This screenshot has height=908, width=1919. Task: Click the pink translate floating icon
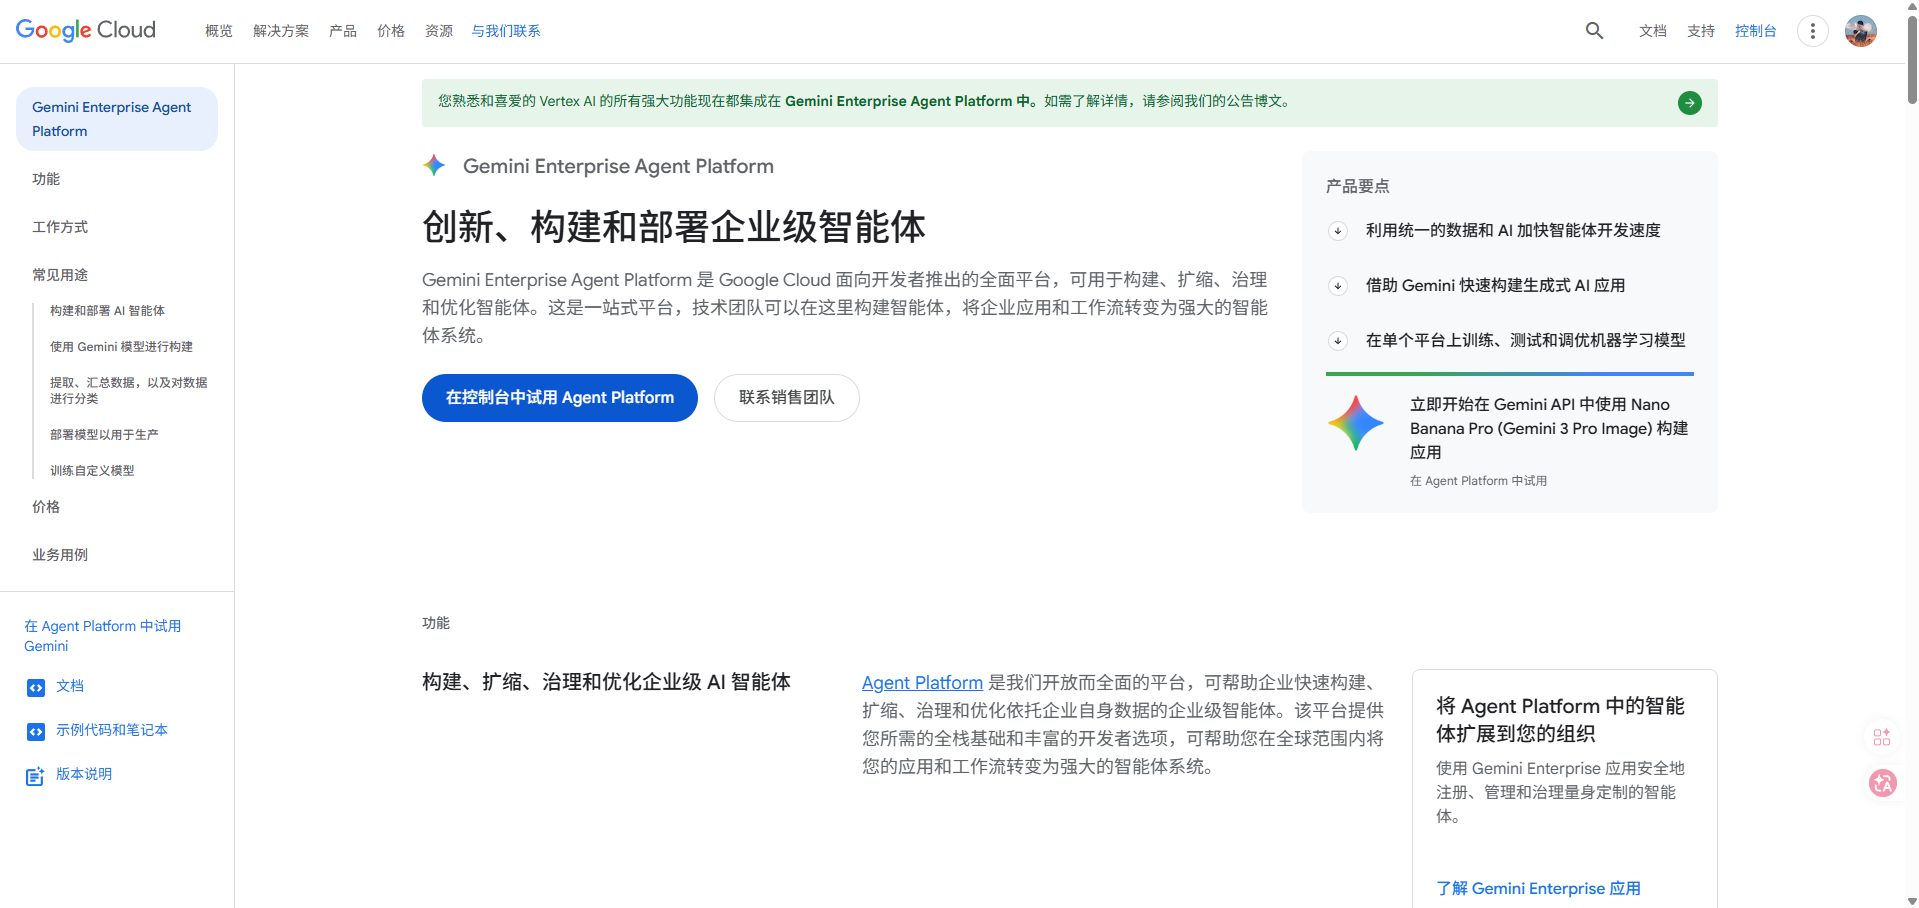click(x=1883, y=783)
